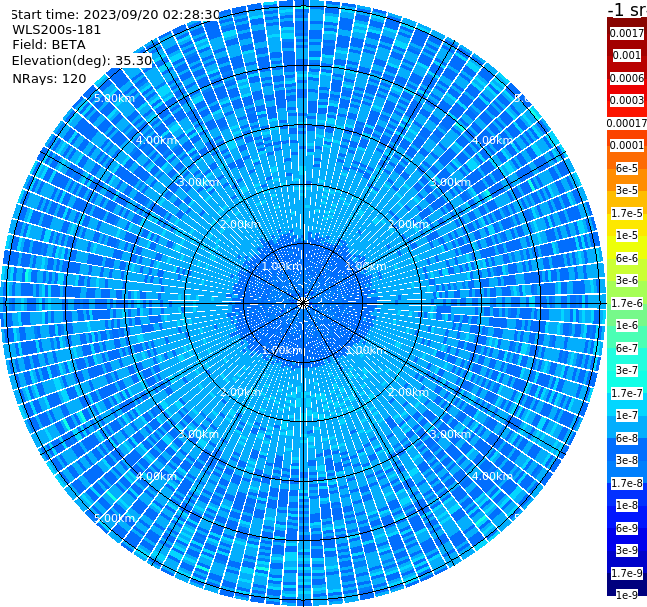This screenshot has height=607, width=647.
Task: Click the 0.0017 colorbar label
Action: pos(627,33)
